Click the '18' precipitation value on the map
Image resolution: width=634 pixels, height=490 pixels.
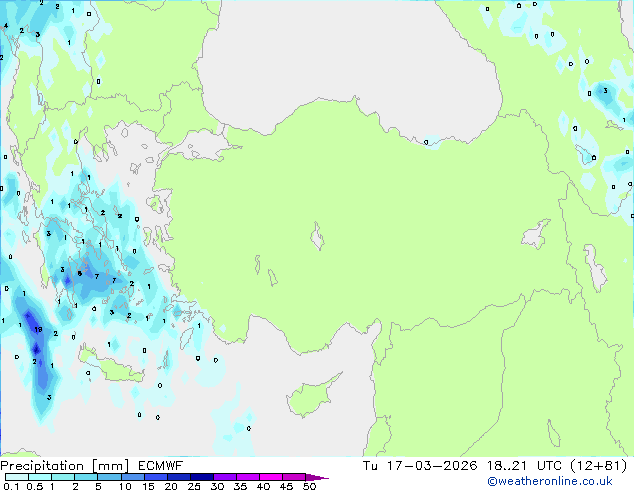38,329
